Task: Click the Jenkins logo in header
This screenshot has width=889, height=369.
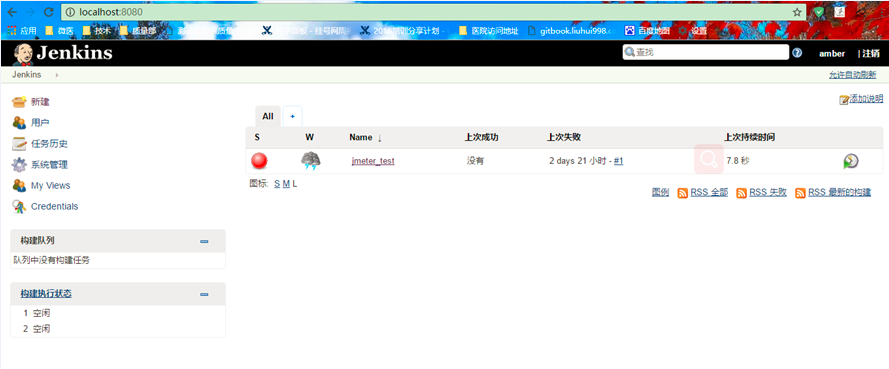Action: click(62, 53)
